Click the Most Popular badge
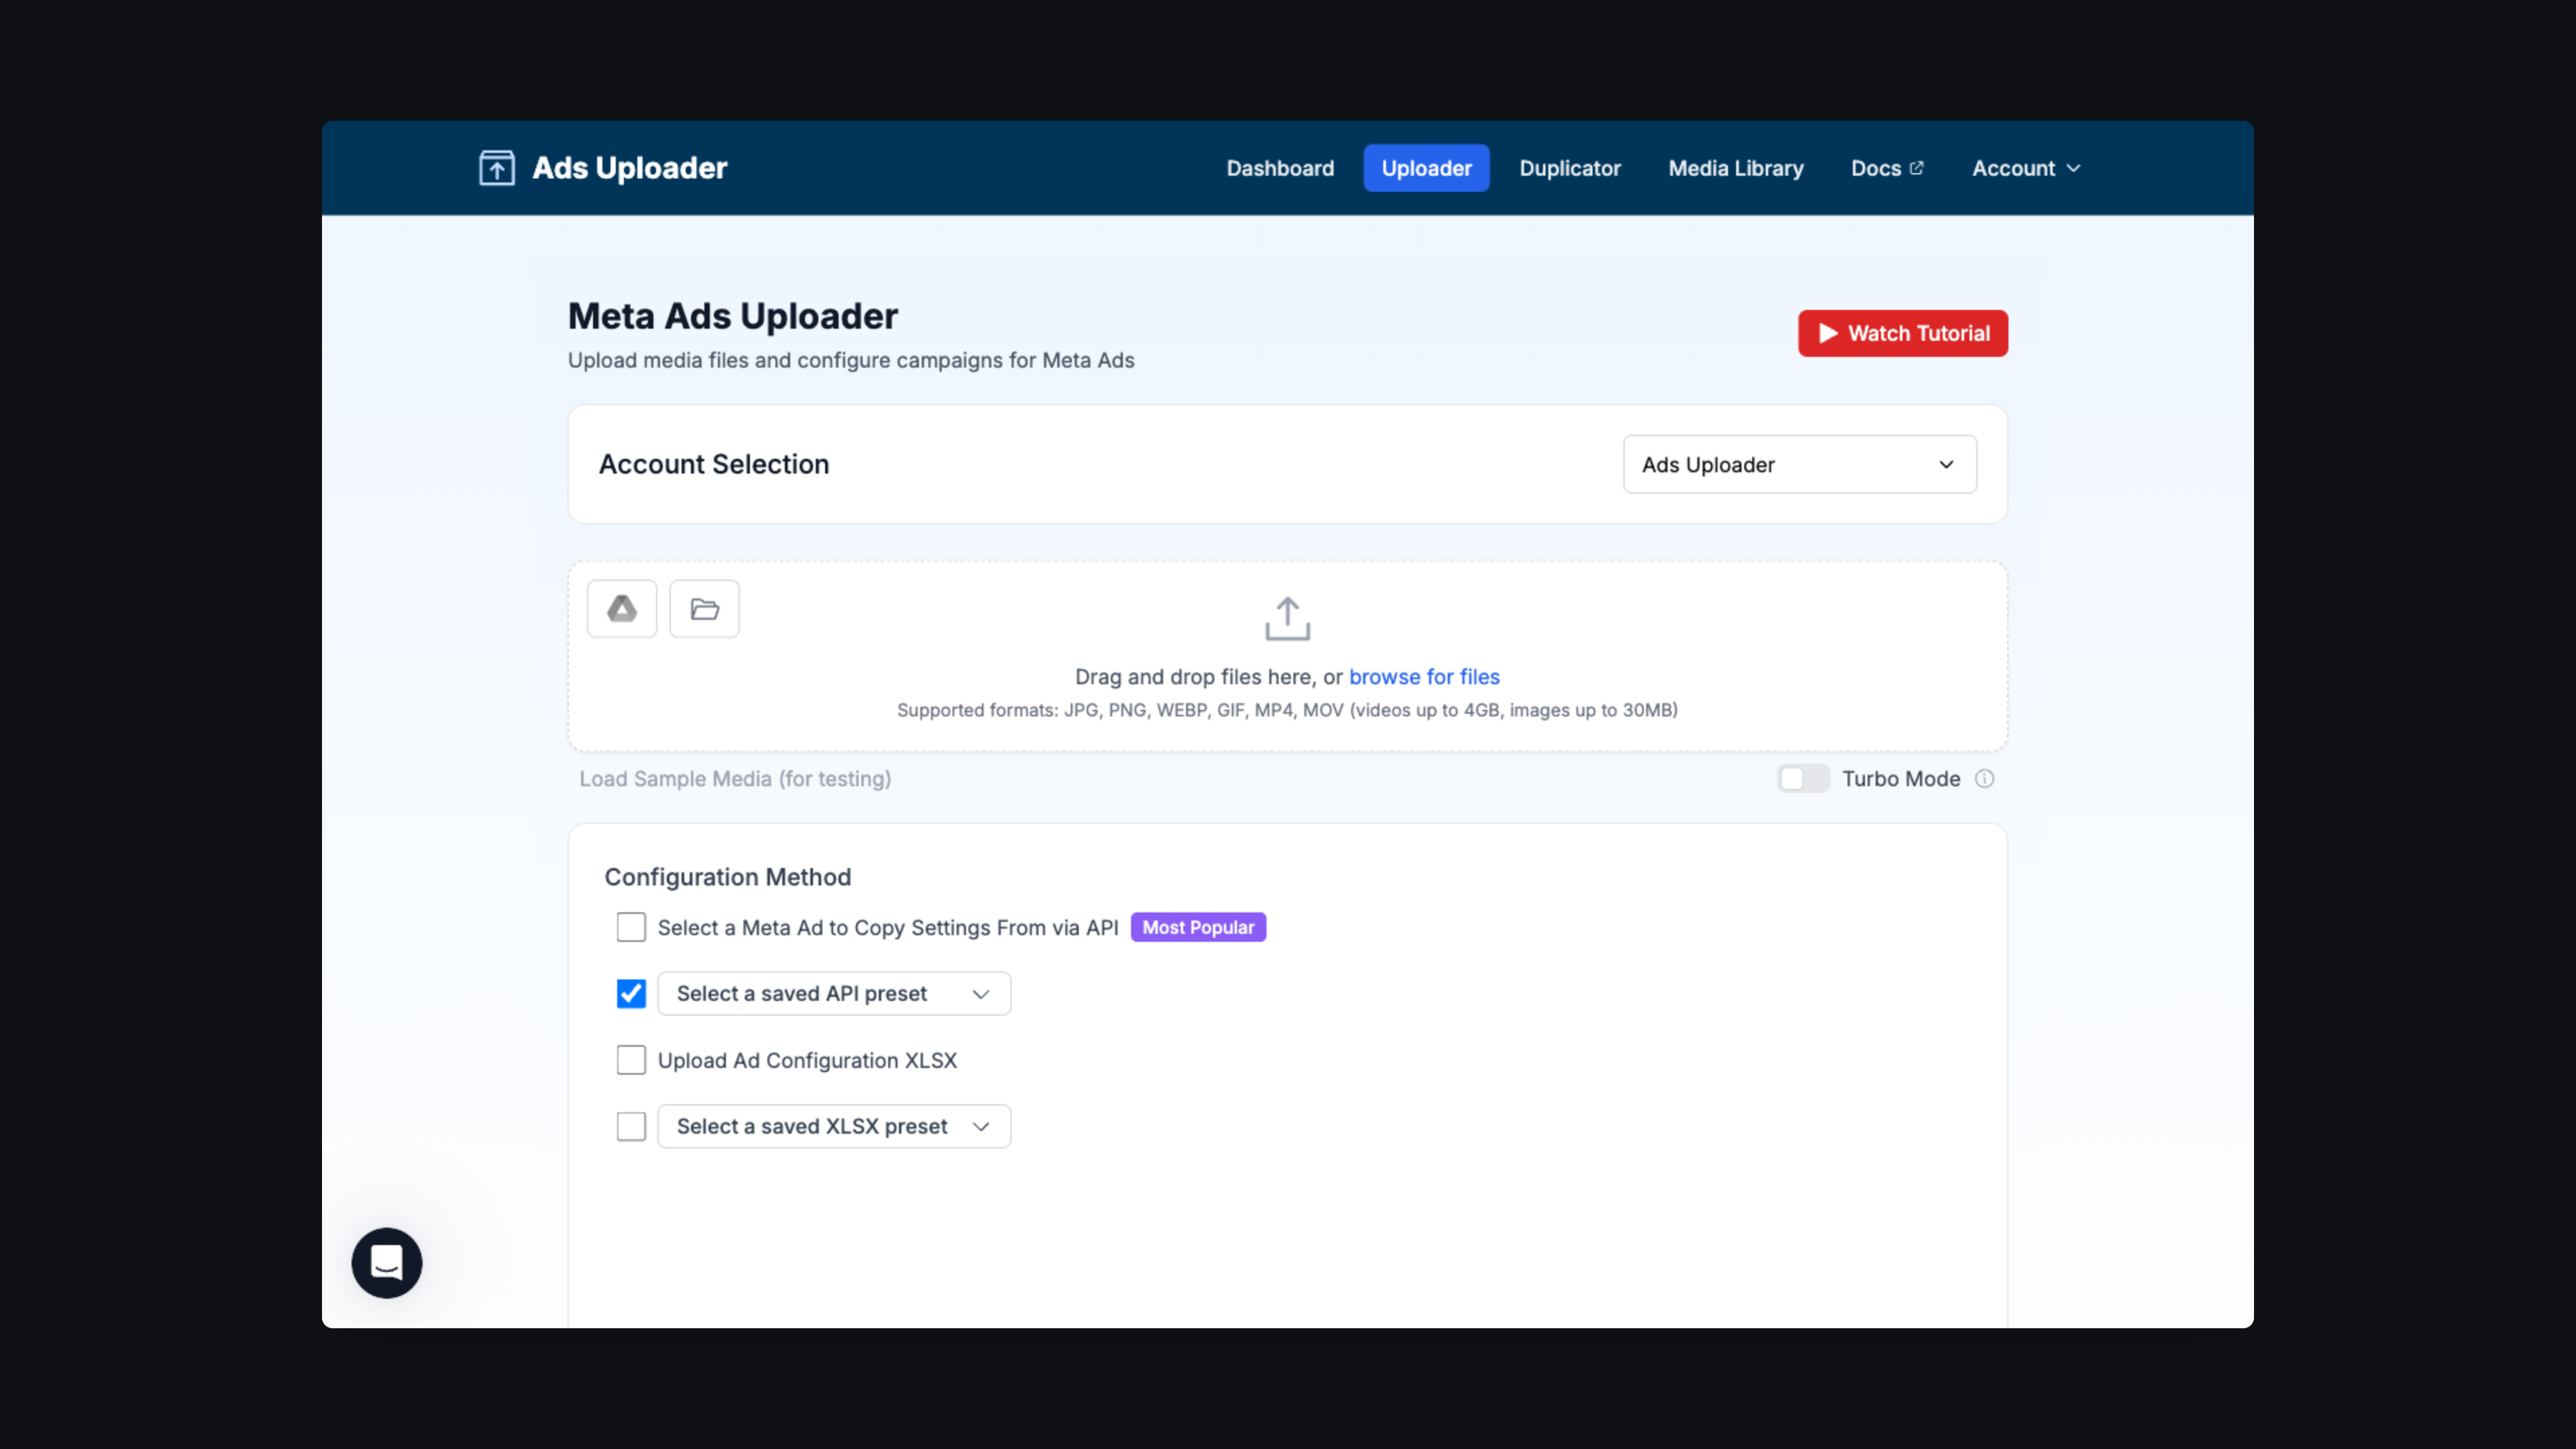Screen dimensions: 2576x1449 (x=1198, y=927)
